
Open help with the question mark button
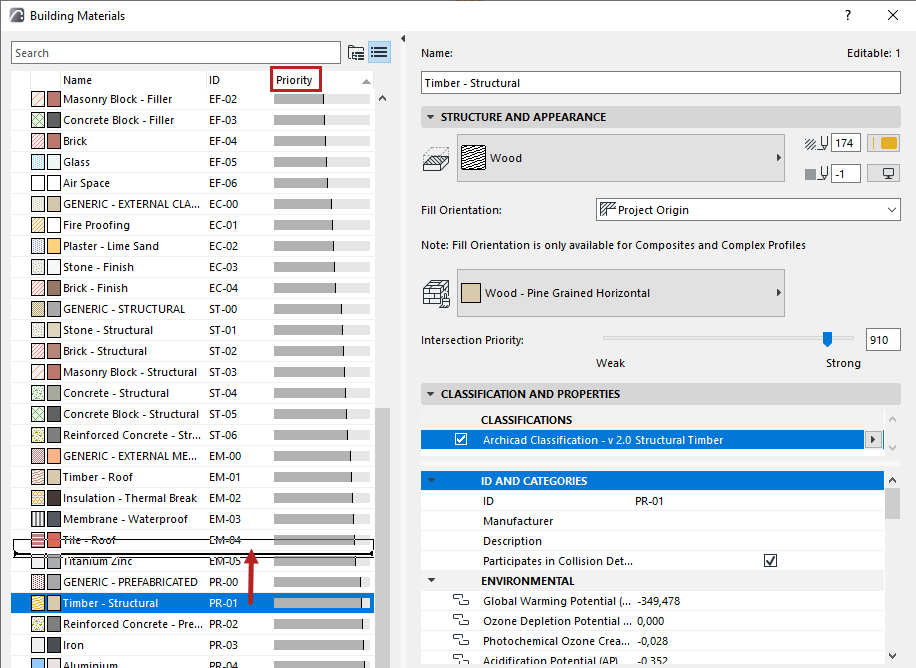pos(848,15)
